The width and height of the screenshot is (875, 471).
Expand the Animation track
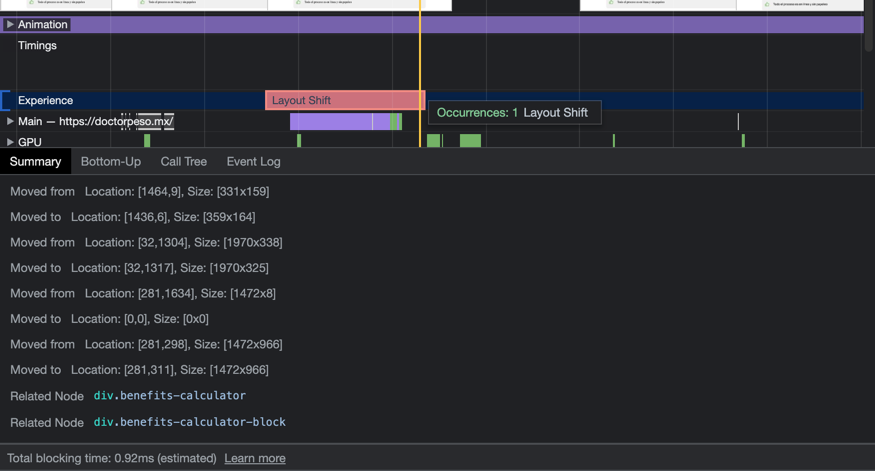coord(9,25)
